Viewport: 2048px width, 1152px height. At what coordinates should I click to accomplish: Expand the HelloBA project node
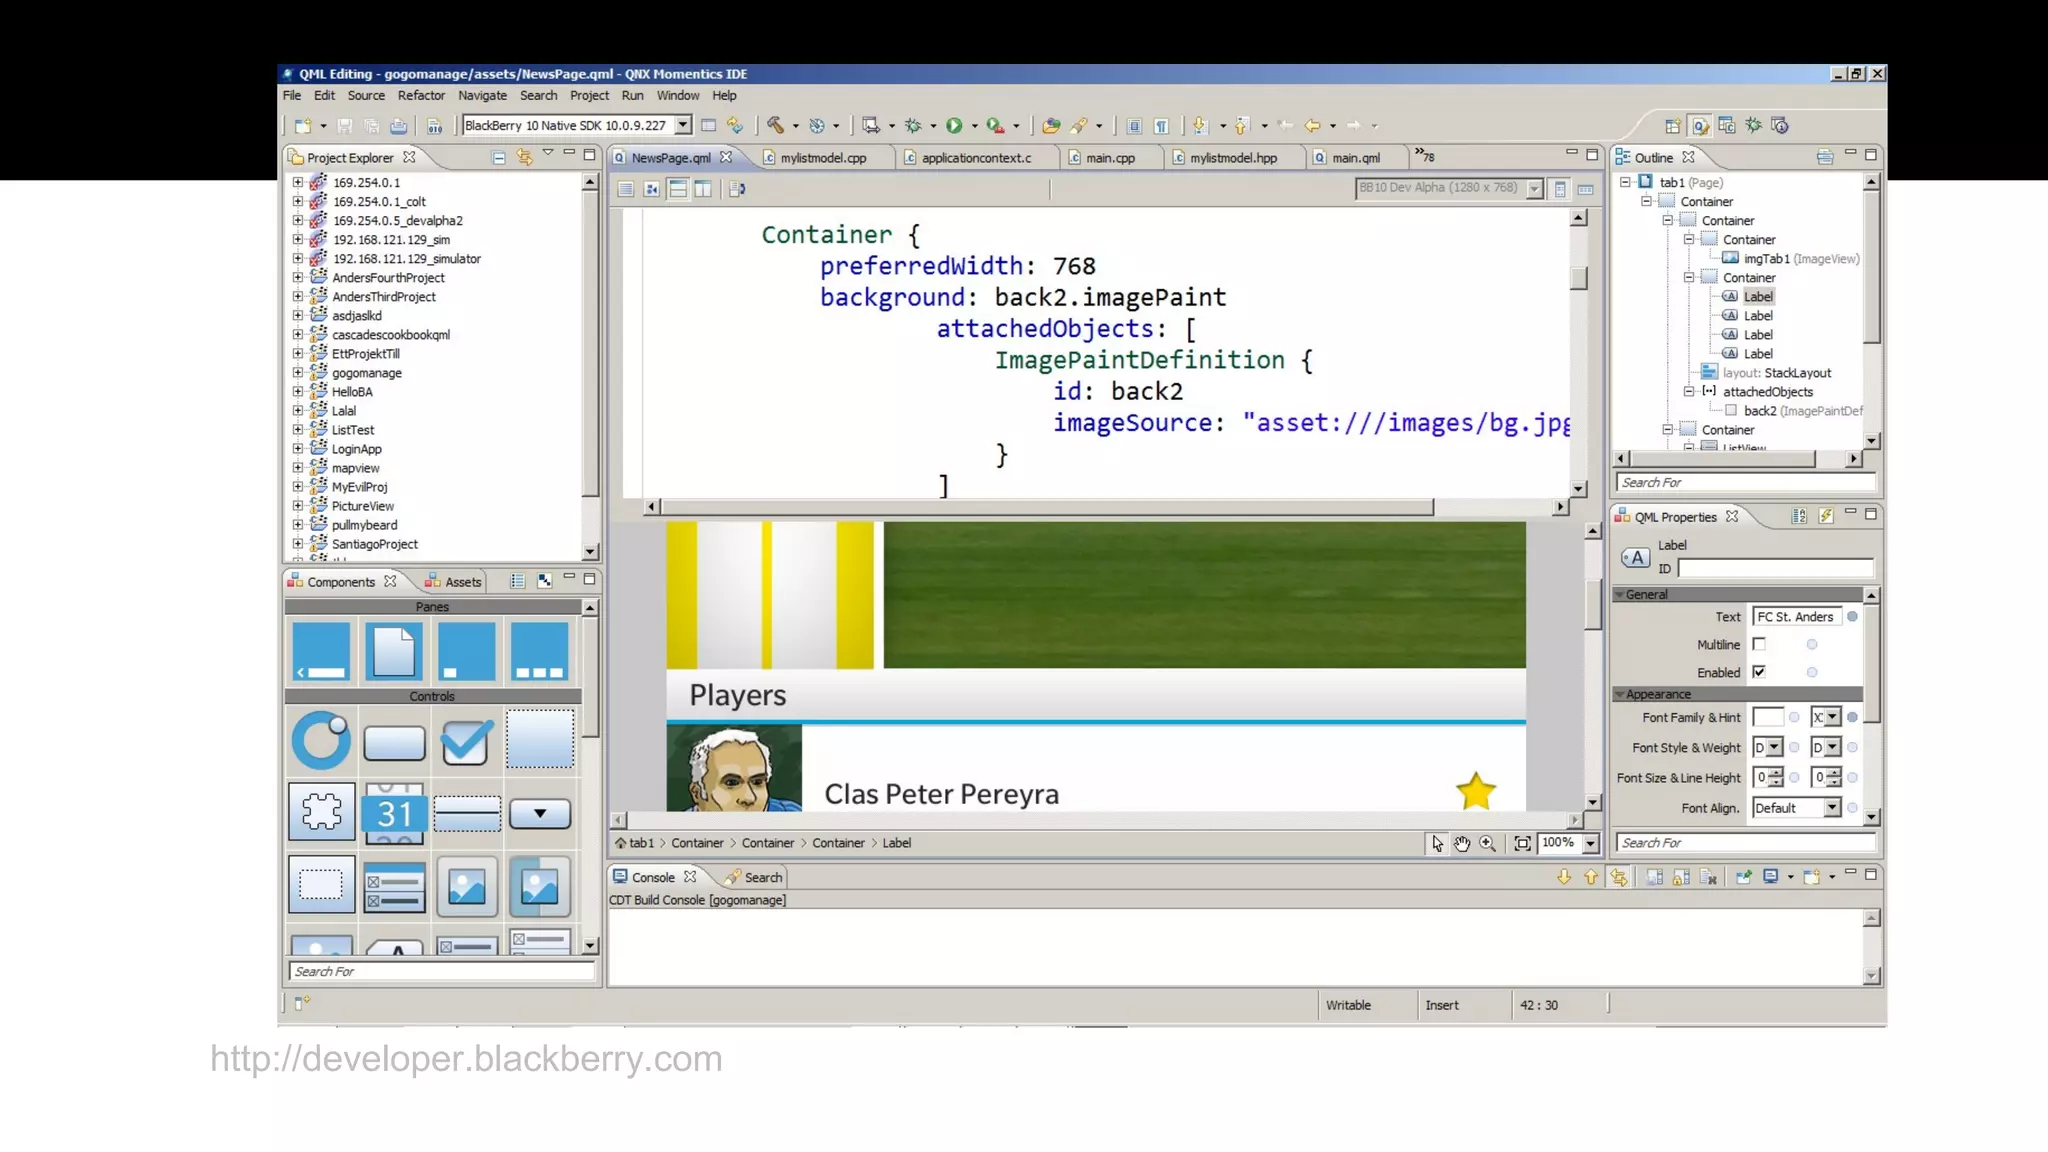click(x=297, y=391)
